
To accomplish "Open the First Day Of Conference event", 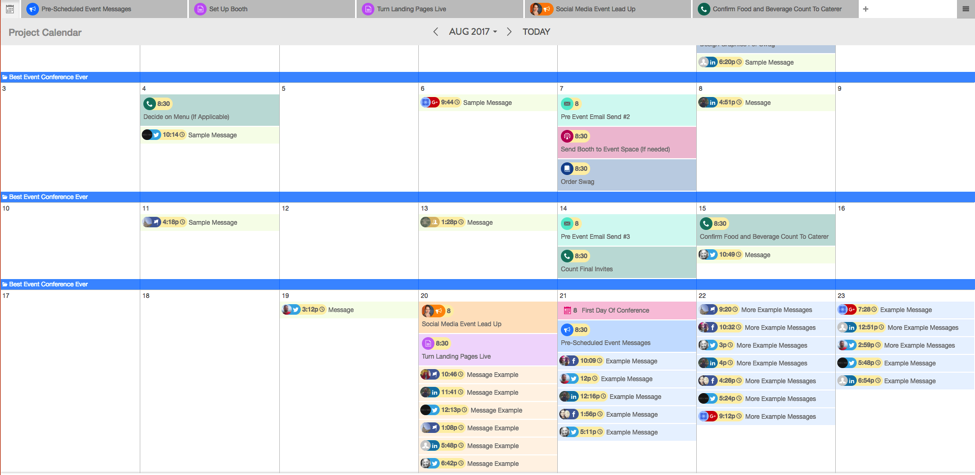I will (615, 310).
